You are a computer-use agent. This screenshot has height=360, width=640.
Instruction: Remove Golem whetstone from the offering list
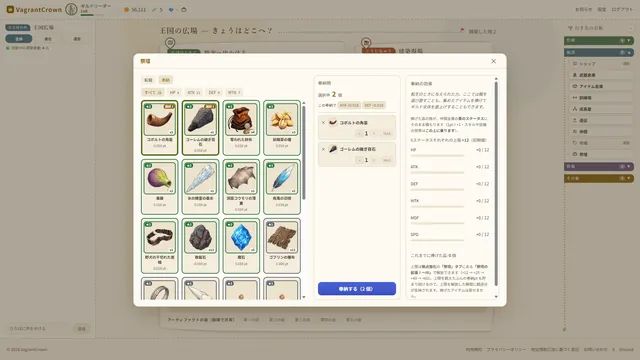tap(323, 149)
